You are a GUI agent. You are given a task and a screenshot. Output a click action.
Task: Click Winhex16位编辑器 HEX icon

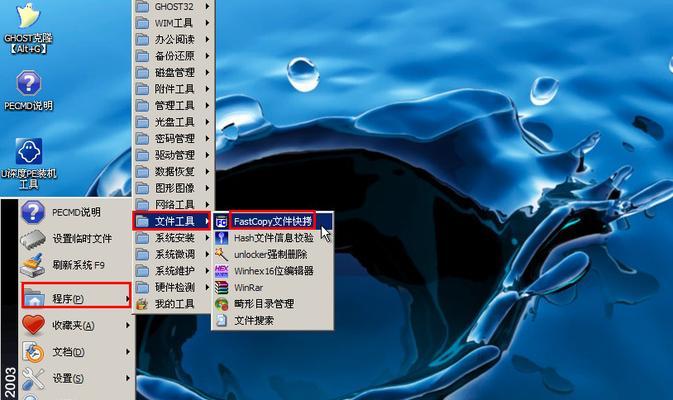221,271
